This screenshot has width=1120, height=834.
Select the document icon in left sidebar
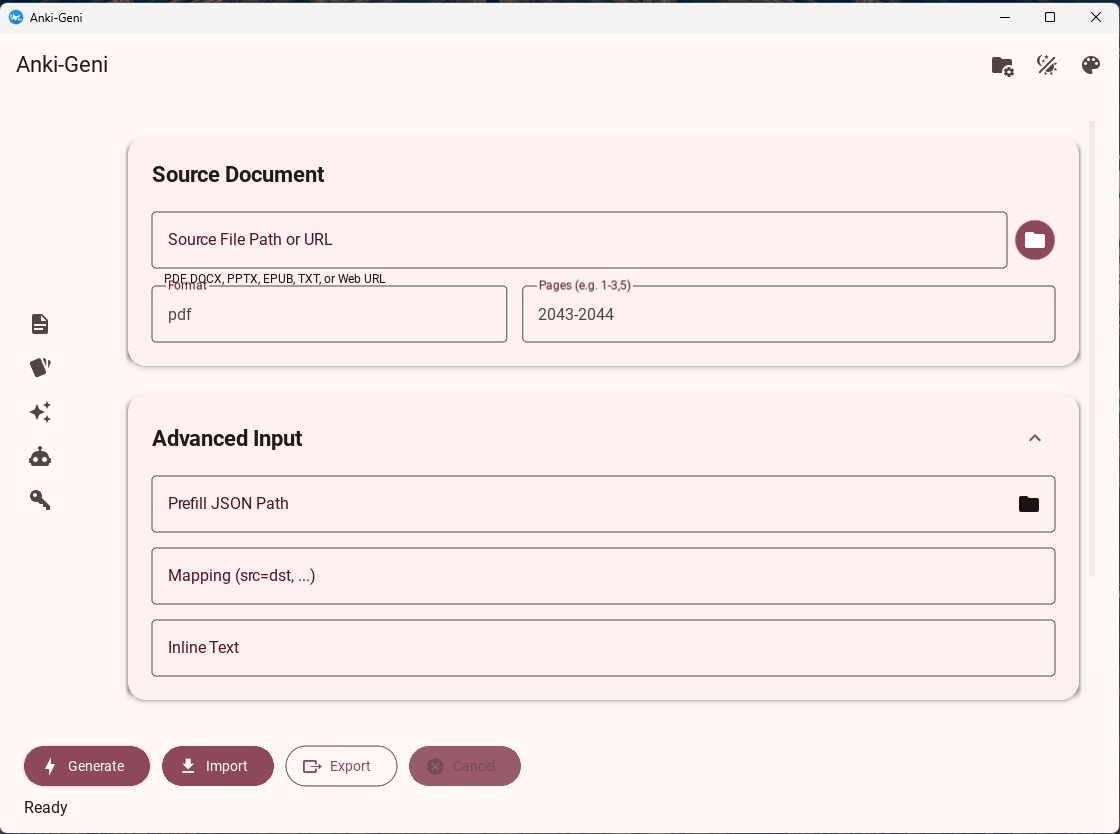pyautogui.click(x=40, y=324)
